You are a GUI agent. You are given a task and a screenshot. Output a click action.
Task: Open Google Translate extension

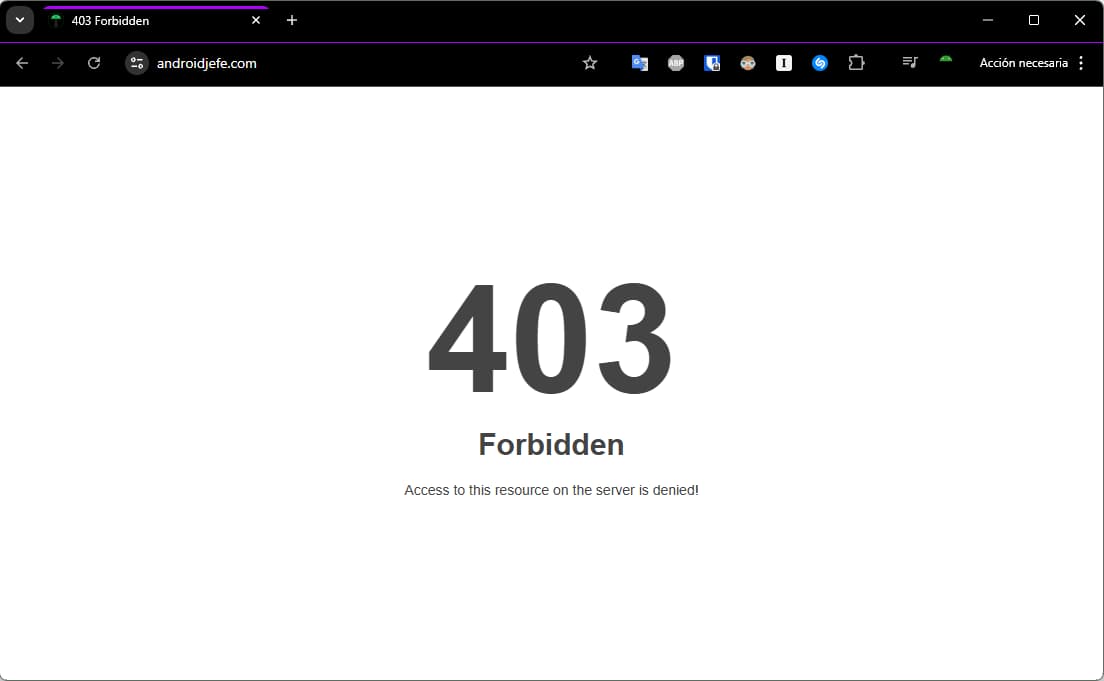coord(639,63)
